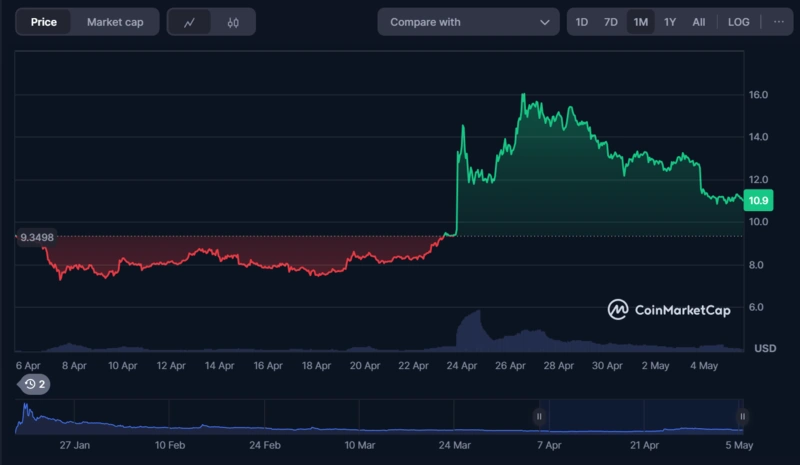Switch to the Market cap tab
The image size is (800, 465).
coord(114,22)
